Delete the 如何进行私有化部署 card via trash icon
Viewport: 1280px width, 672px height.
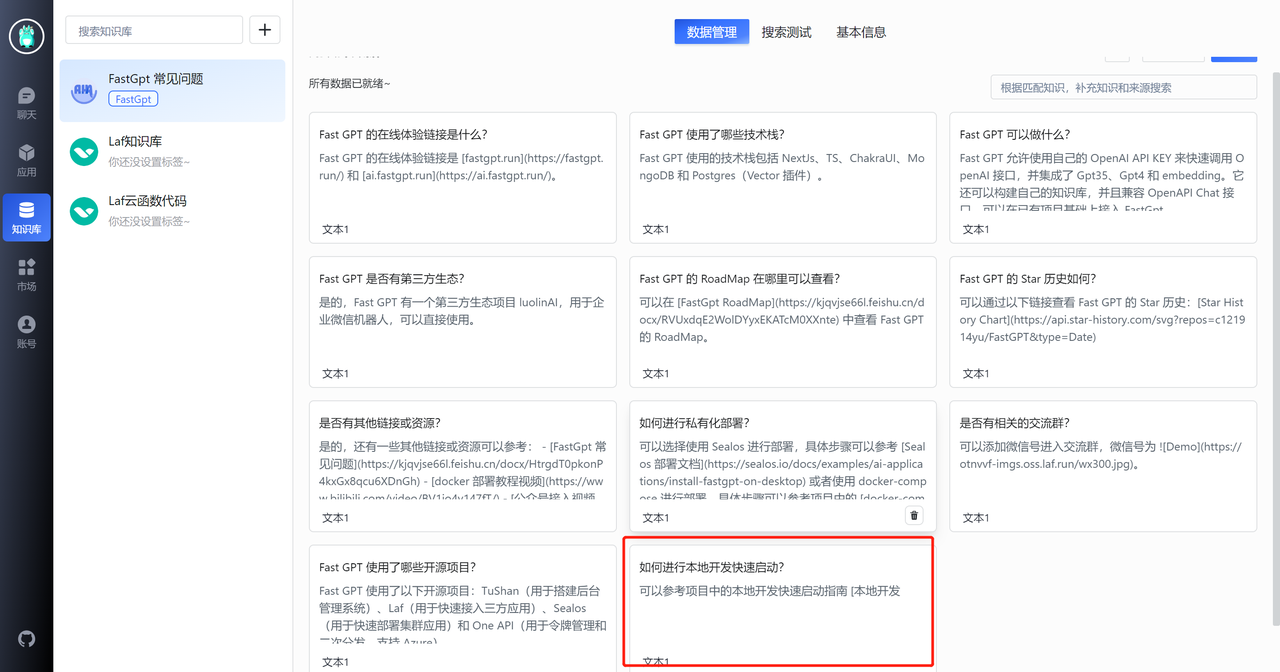pos(913,515)
